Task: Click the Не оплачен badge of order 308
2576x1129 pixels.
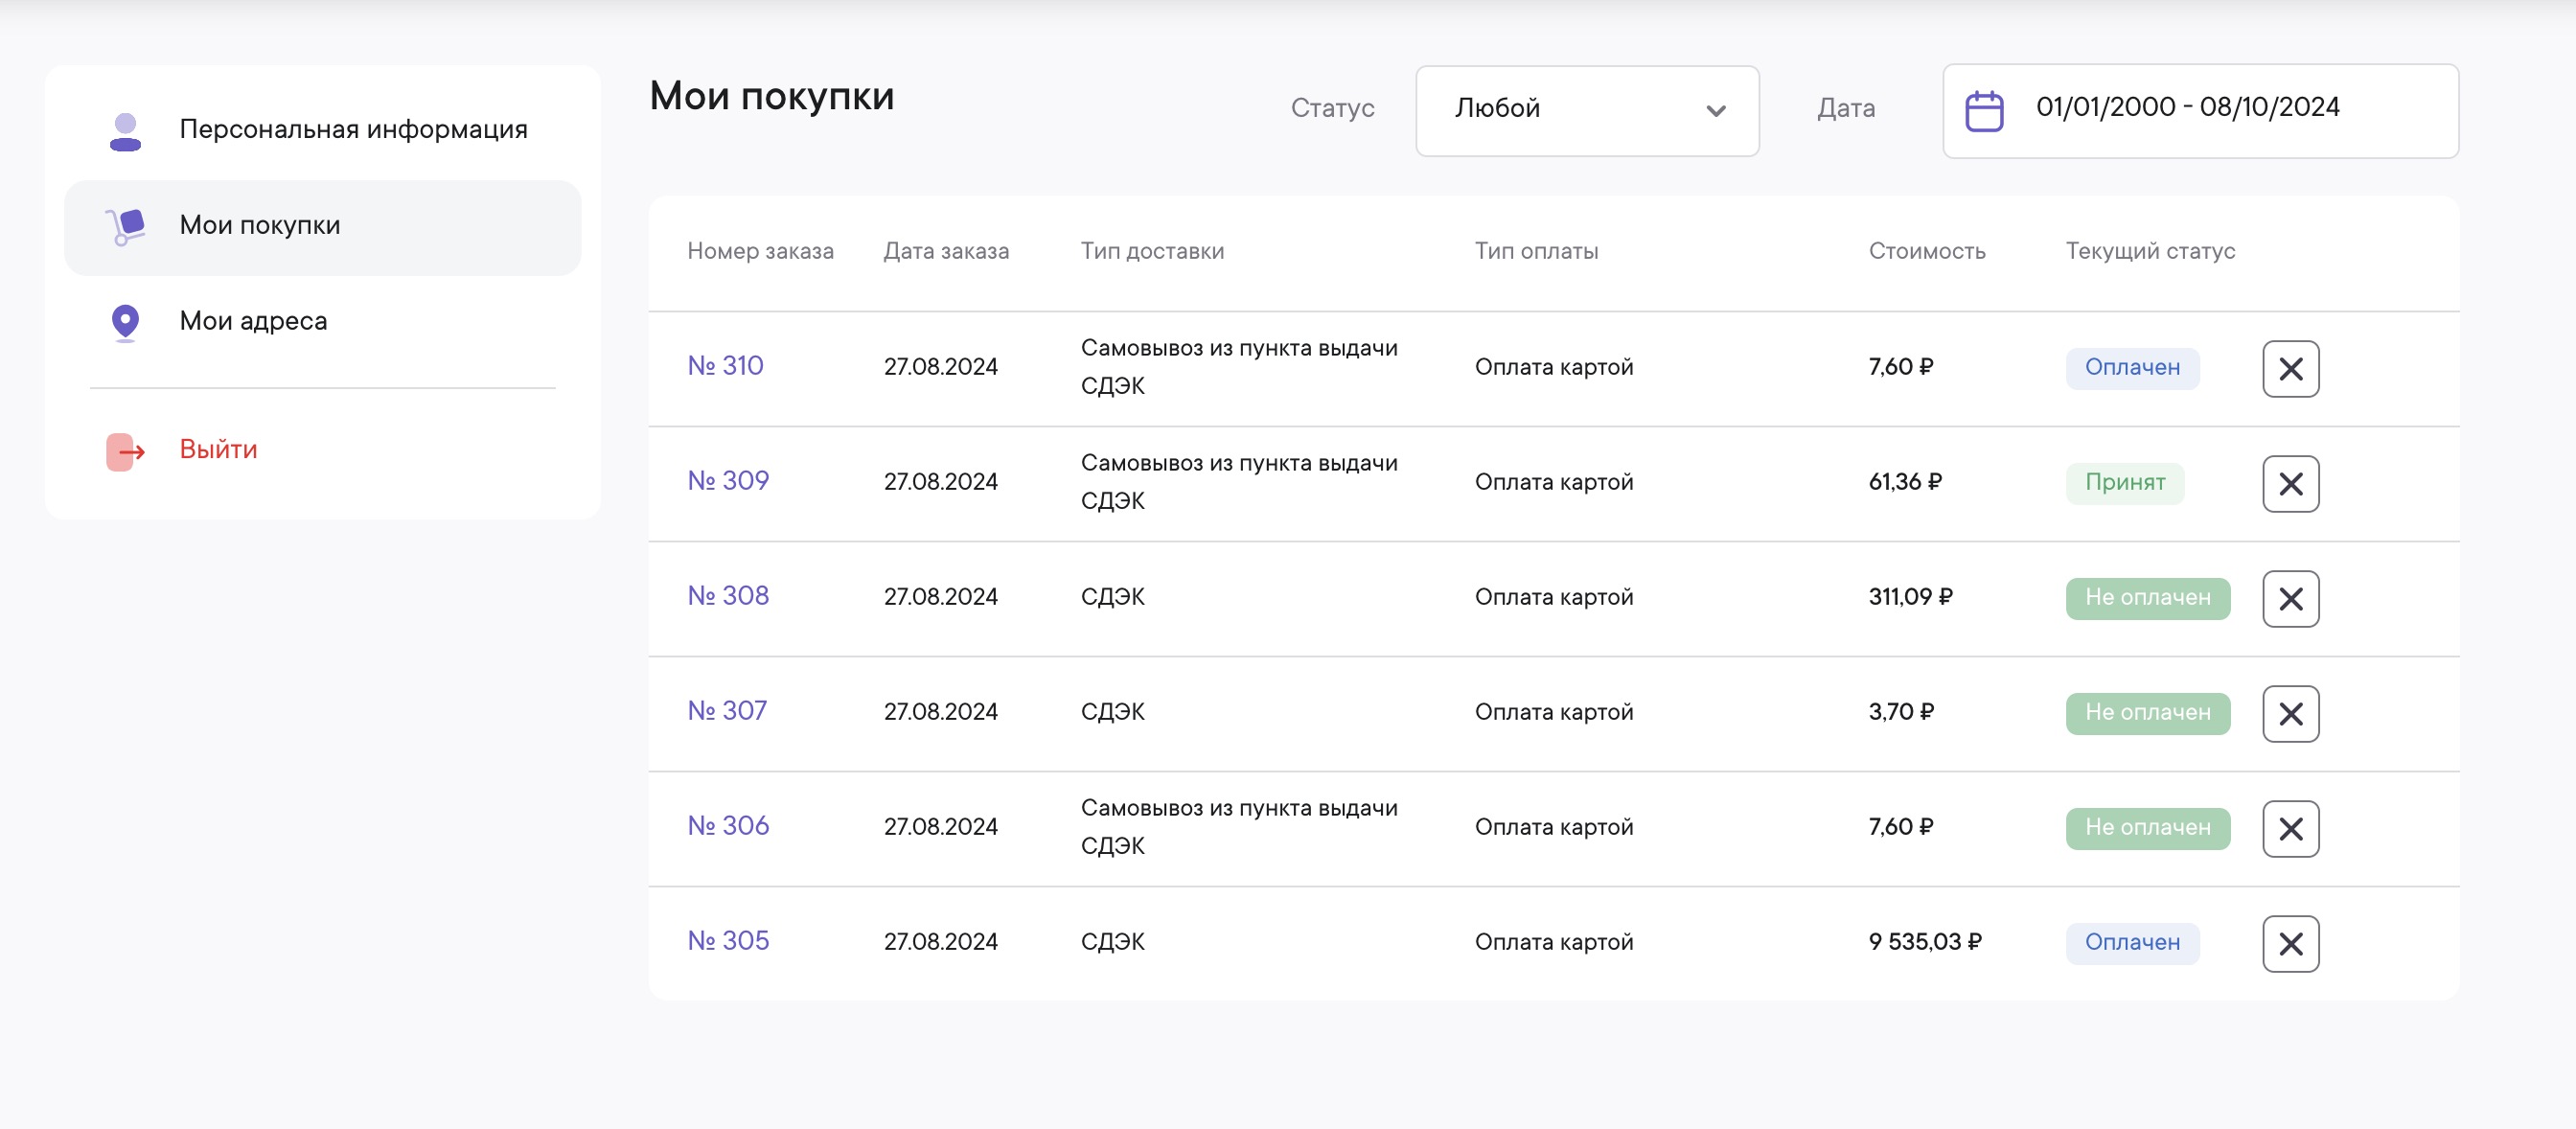Action: 2148,598
